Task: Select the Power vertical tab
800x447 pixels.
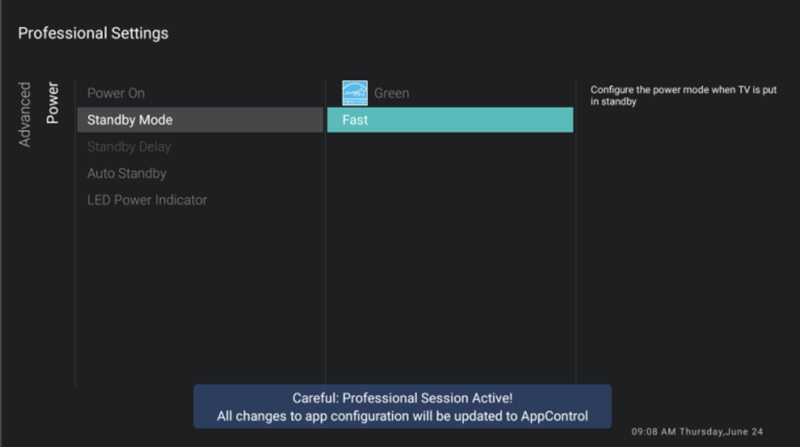Action: 53,103
